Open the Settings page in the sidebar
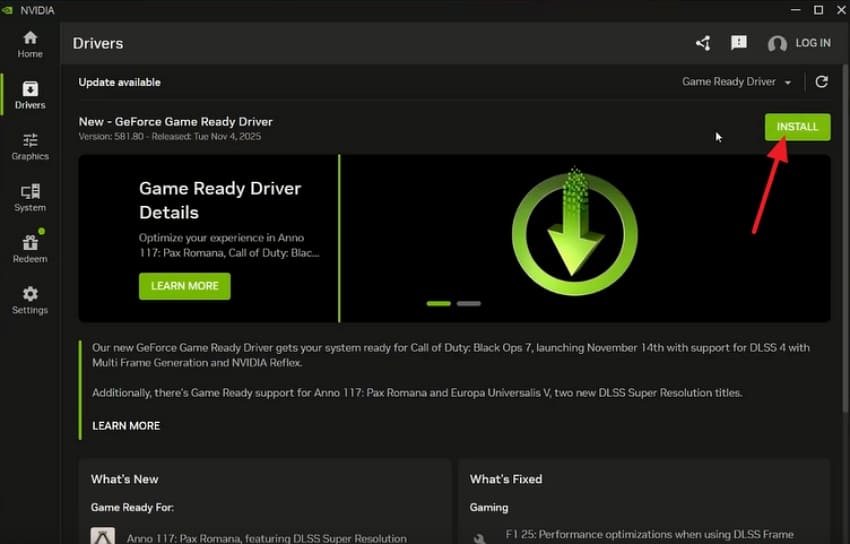The image size is (850, 544). (30, 300)
